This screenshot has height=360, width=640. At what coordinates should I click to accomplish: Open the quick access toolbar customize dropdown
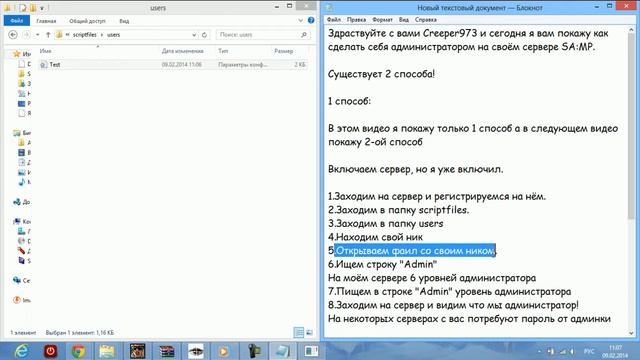42,8
